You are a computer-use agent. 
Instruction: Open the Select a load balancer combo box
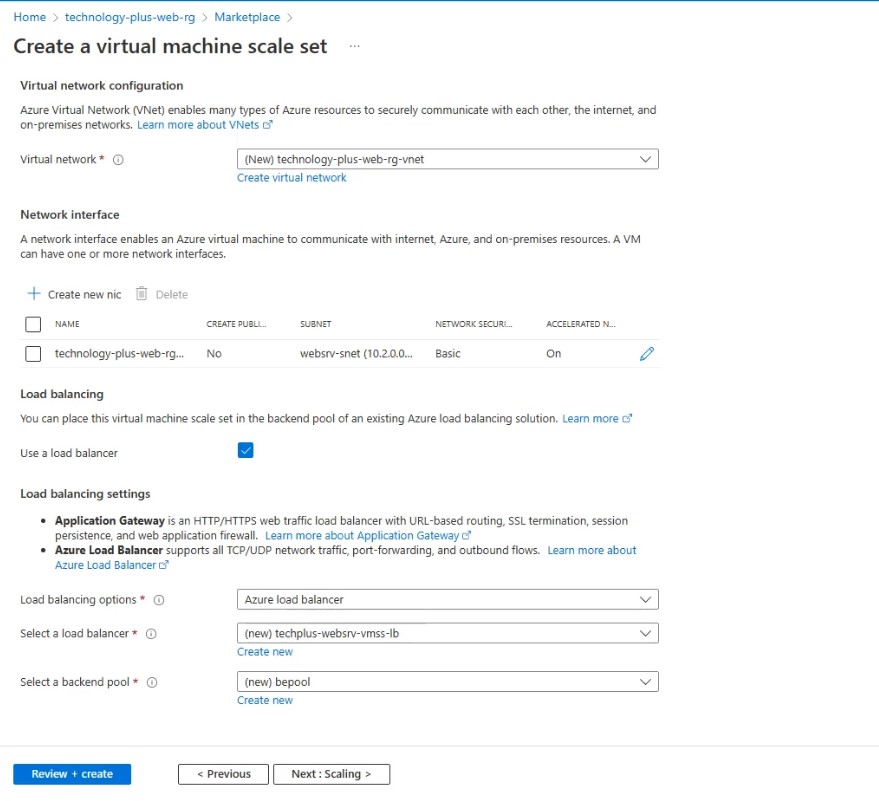[447, 634]
